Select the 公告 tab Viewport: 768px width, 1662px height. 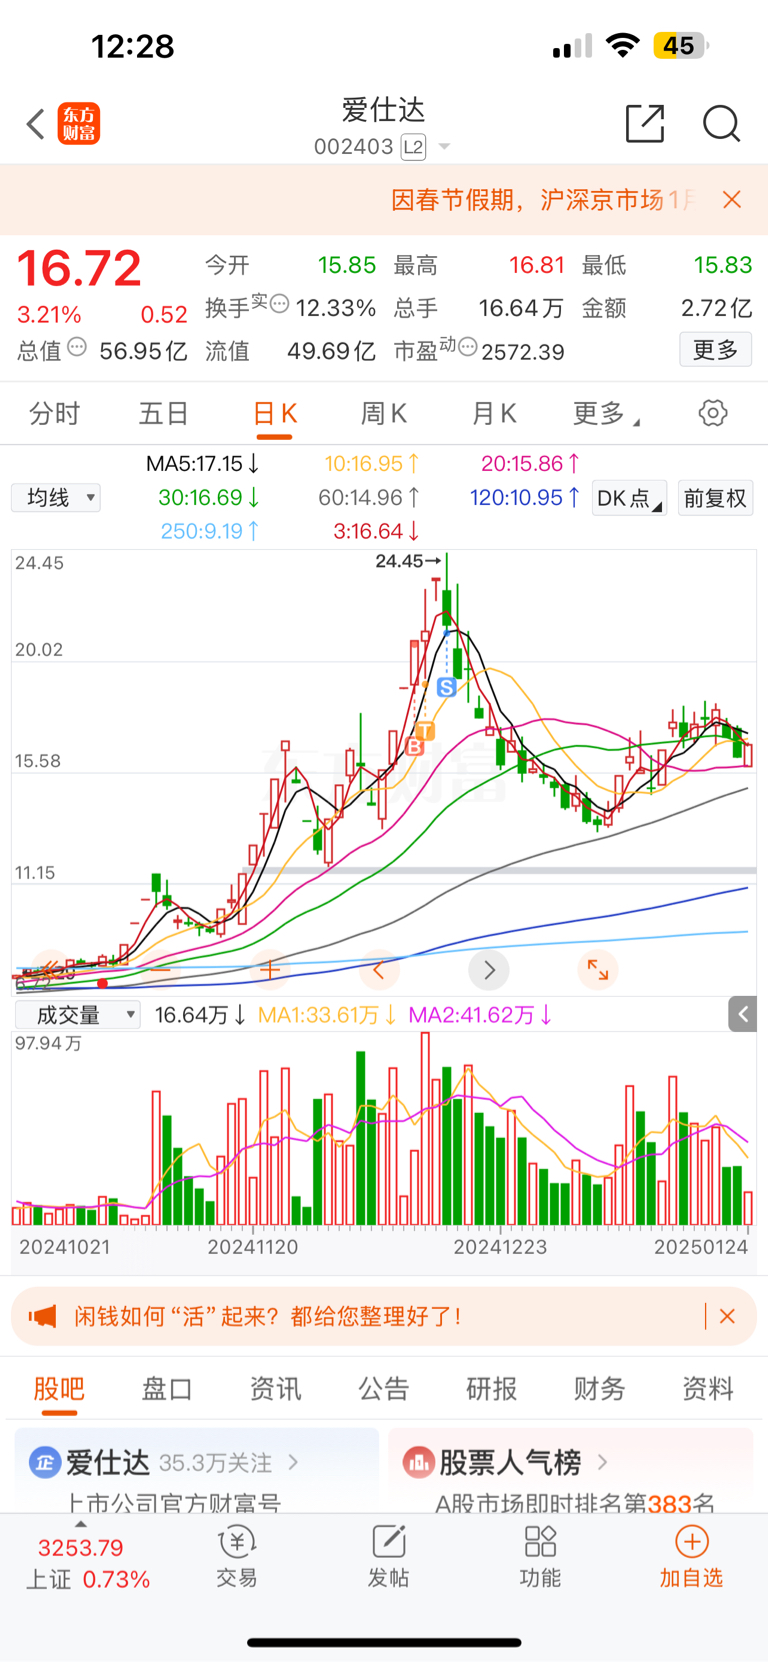pos(384,1388)
